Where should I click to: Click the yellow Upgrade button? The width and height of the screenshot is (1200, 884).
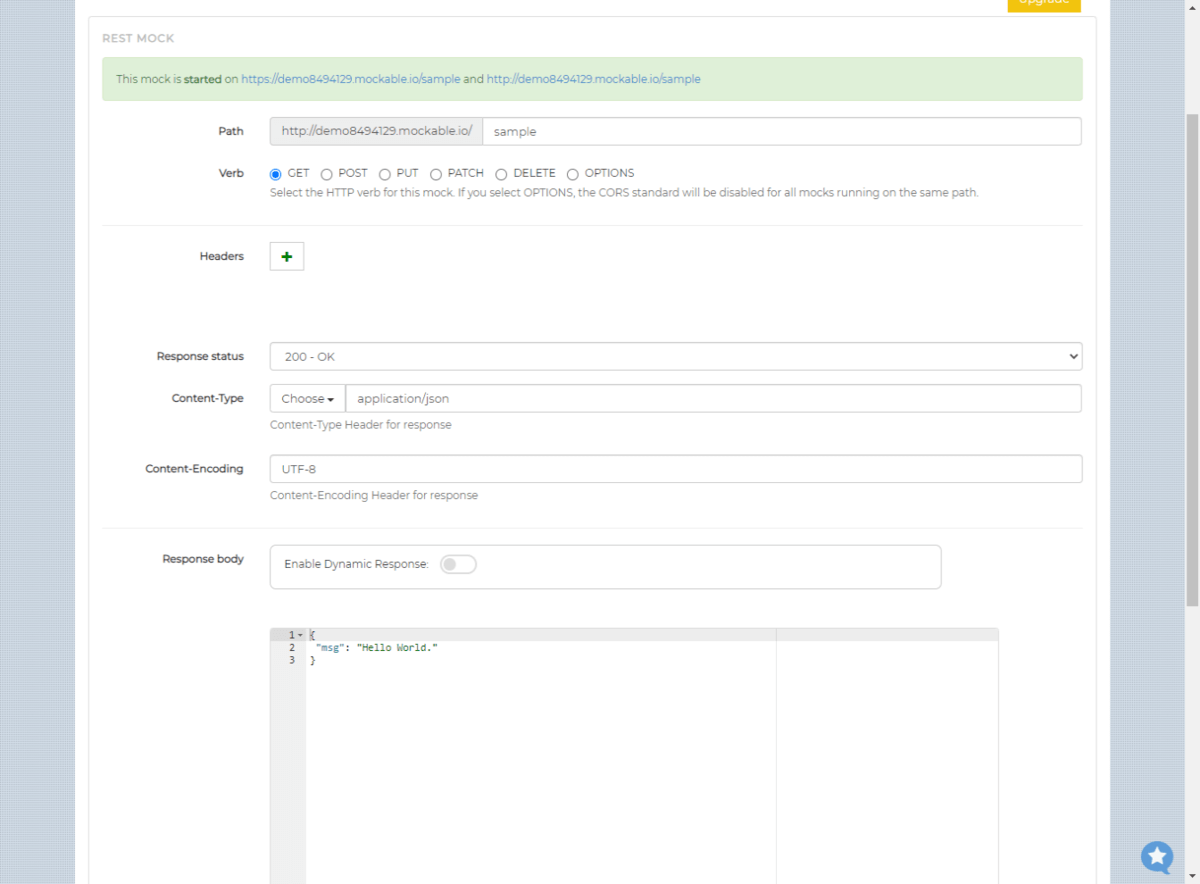1044,3
